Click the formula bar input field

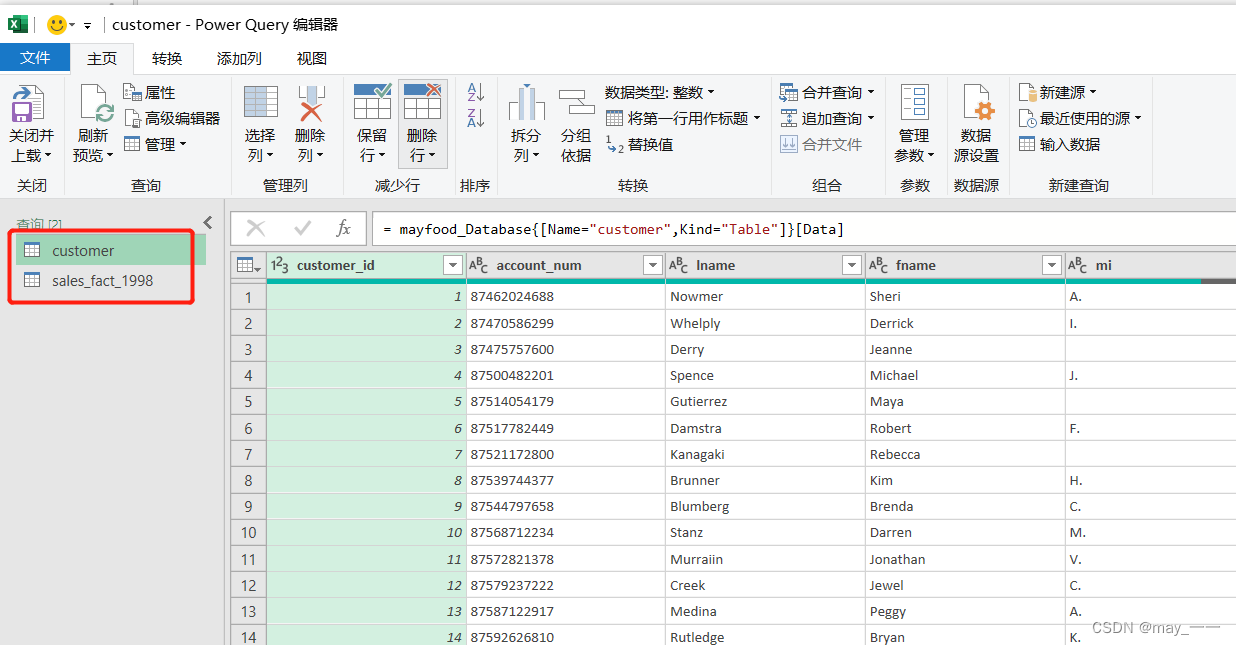803,229
